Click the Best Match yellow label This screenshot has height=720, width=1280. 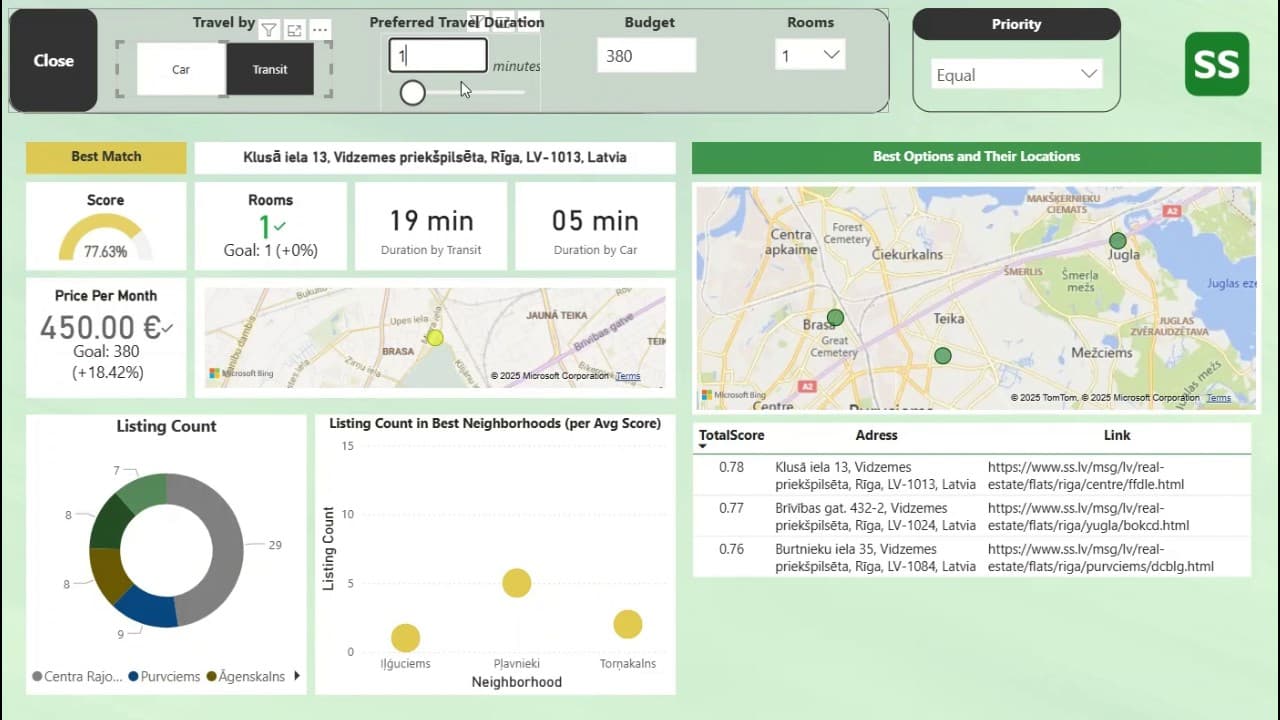click(106, 157)
